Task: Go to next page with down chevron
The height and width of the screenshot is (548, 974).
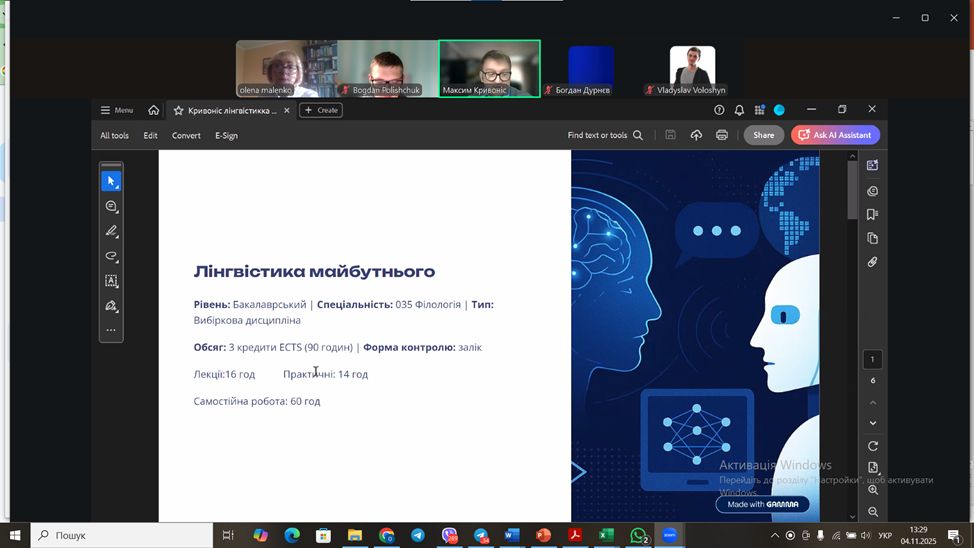Action: click(x=872, y=423)
